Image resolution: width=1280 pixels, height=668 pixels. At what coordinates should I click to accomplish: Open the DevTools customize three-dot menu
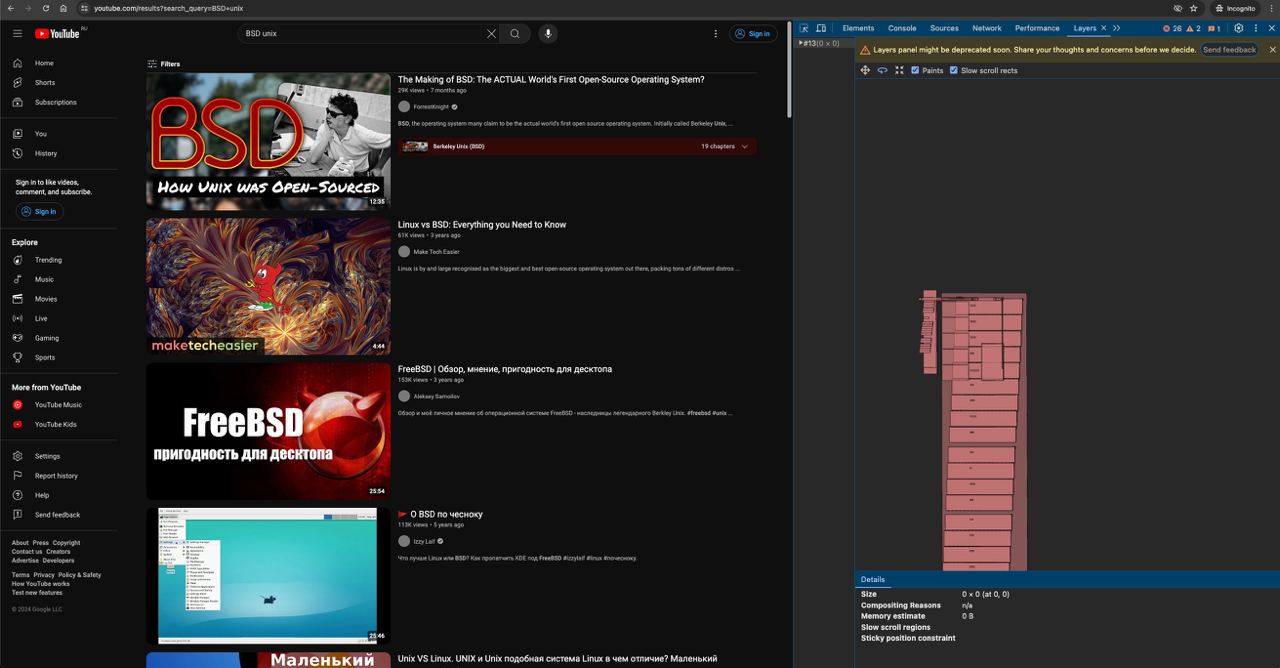[x=1256, y=28]
